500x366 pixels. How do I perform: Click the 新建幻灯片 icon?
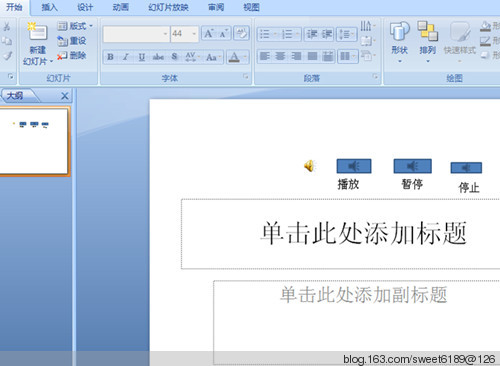(38, 33)
